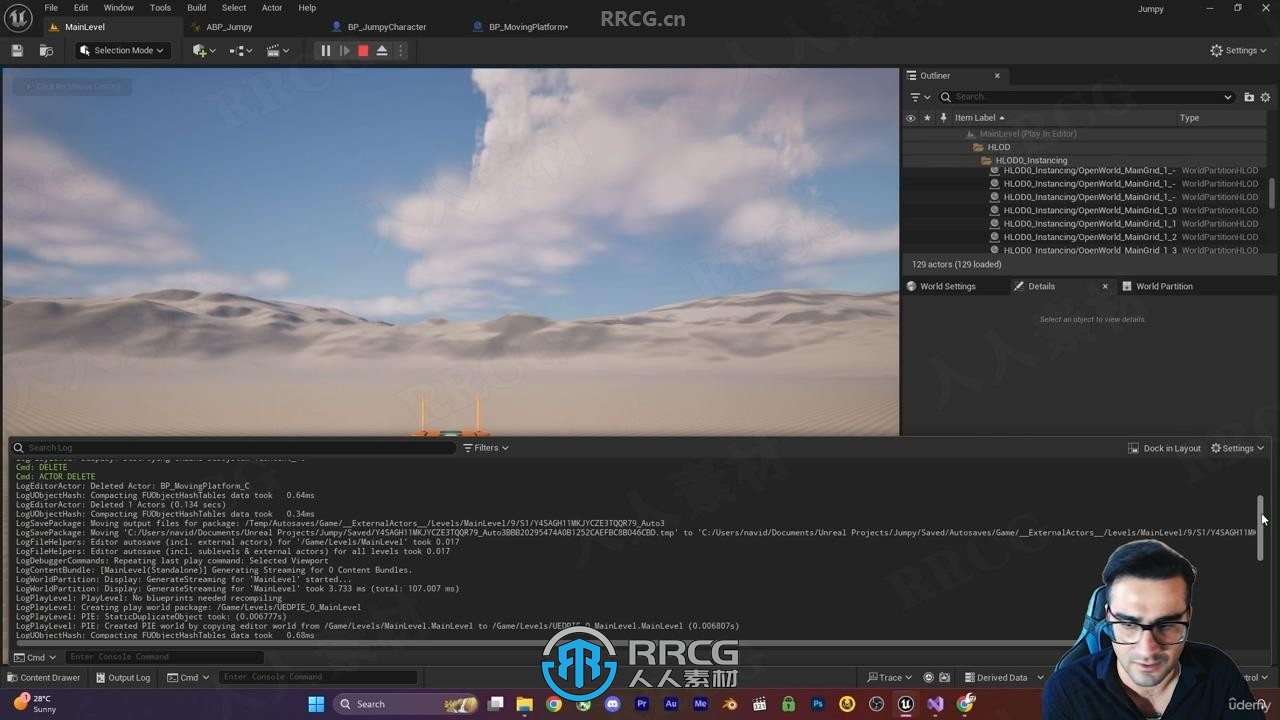Open the status bar Cmd type dropdown

tap(188, 677)
